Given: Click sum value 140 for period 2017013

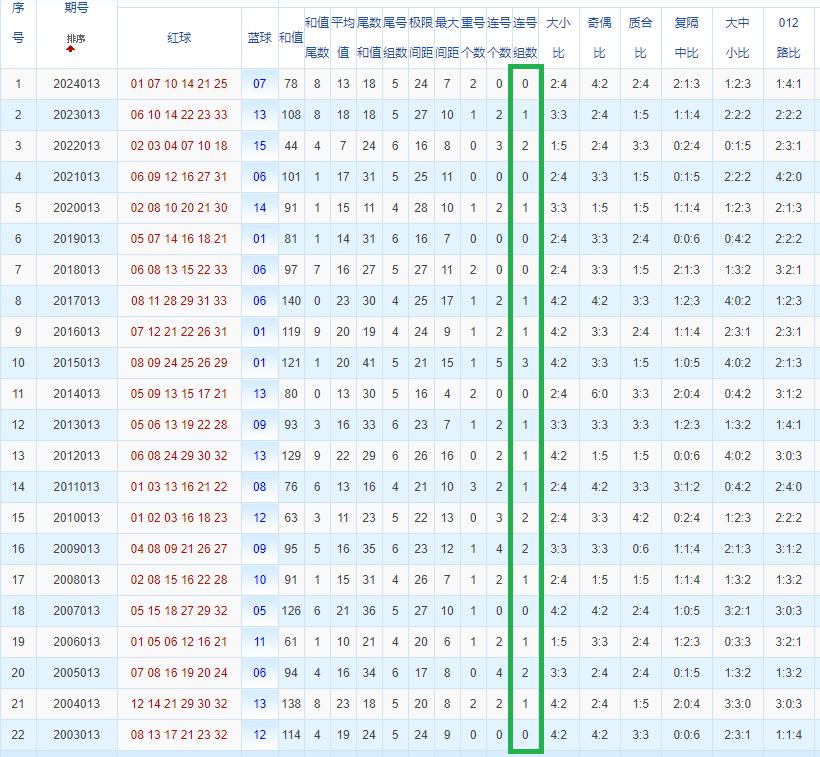Looking at the screenshot, I should coord(291,301).
